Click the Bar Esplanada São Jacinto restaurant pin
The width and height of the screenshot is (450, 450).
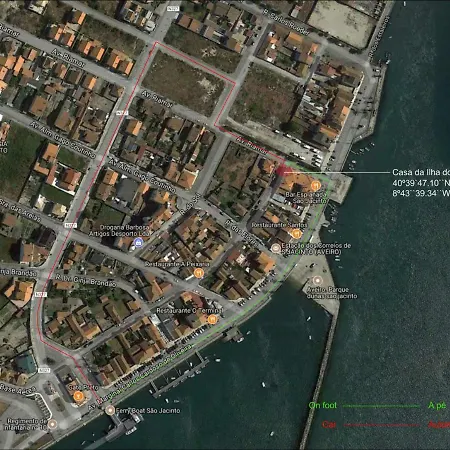coord(315,185)
